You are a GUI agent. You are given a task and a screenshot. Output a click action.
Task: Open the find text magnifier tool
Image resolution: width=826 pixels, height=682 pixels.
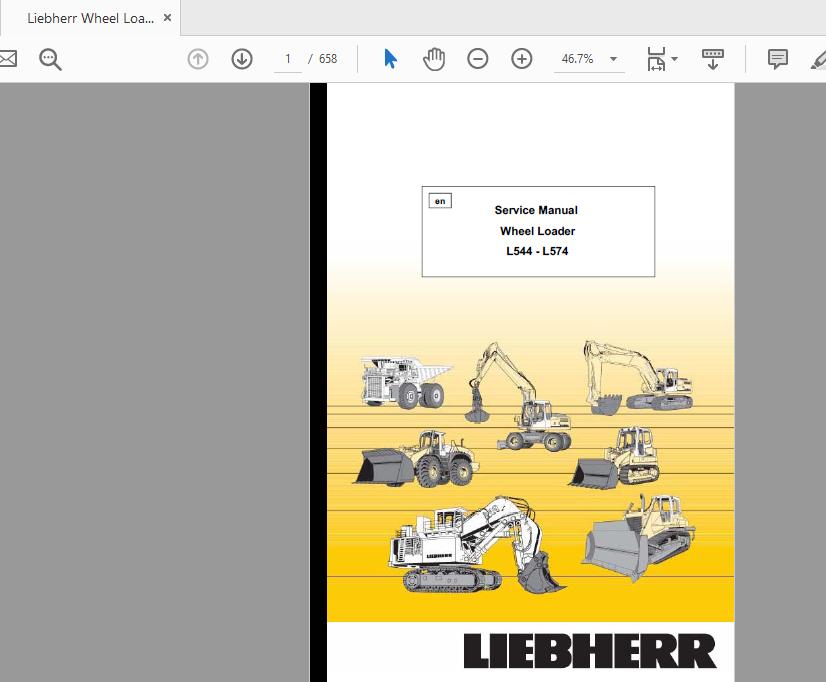click(x=50, y=59)
